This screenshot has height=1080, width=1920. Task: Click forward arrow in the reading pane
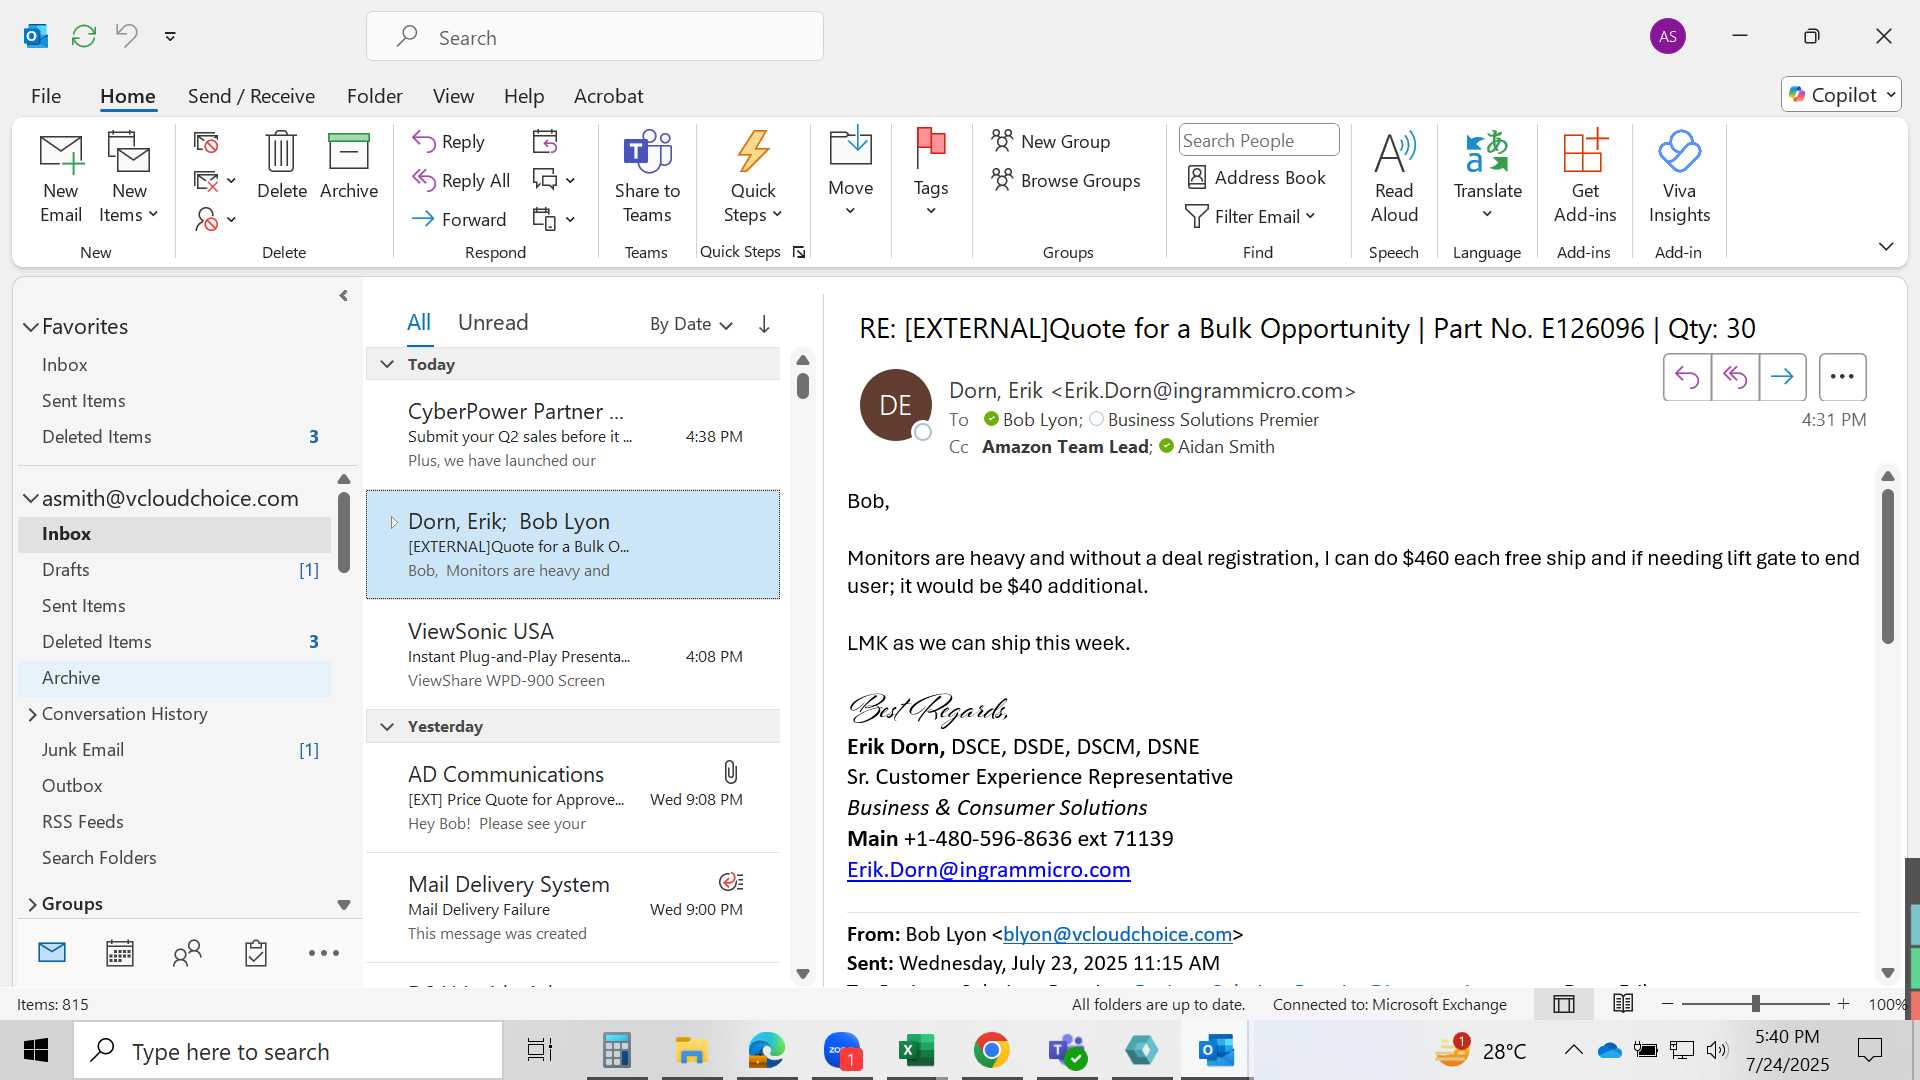tap(1782, 377)
